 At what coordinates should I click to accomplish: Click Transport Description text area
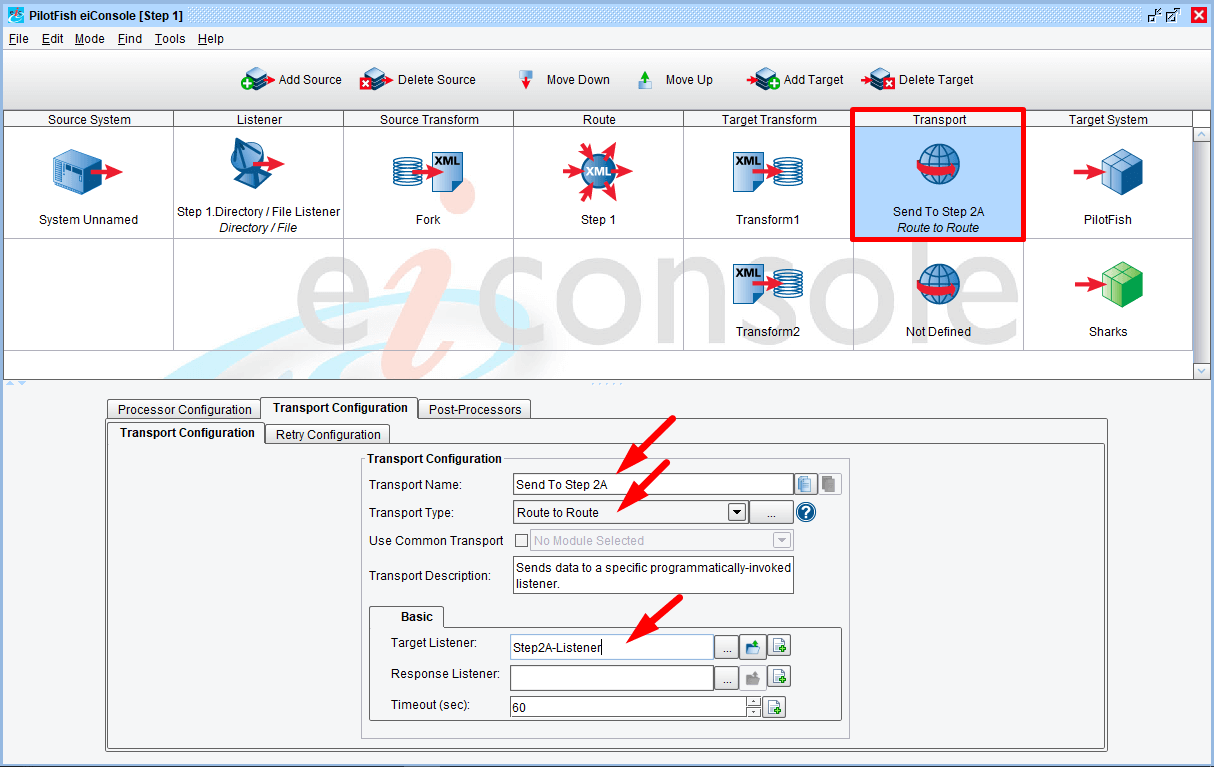click(653, 575)
